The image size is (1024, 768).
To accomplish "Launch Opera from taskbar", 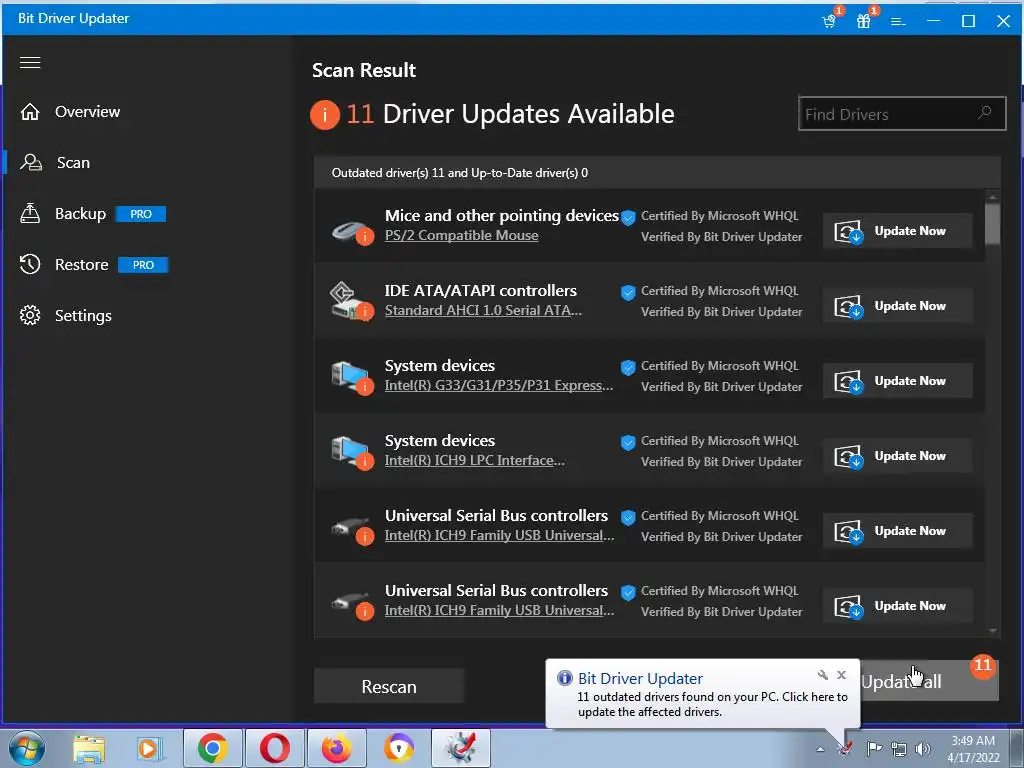I will click(275, 748).
